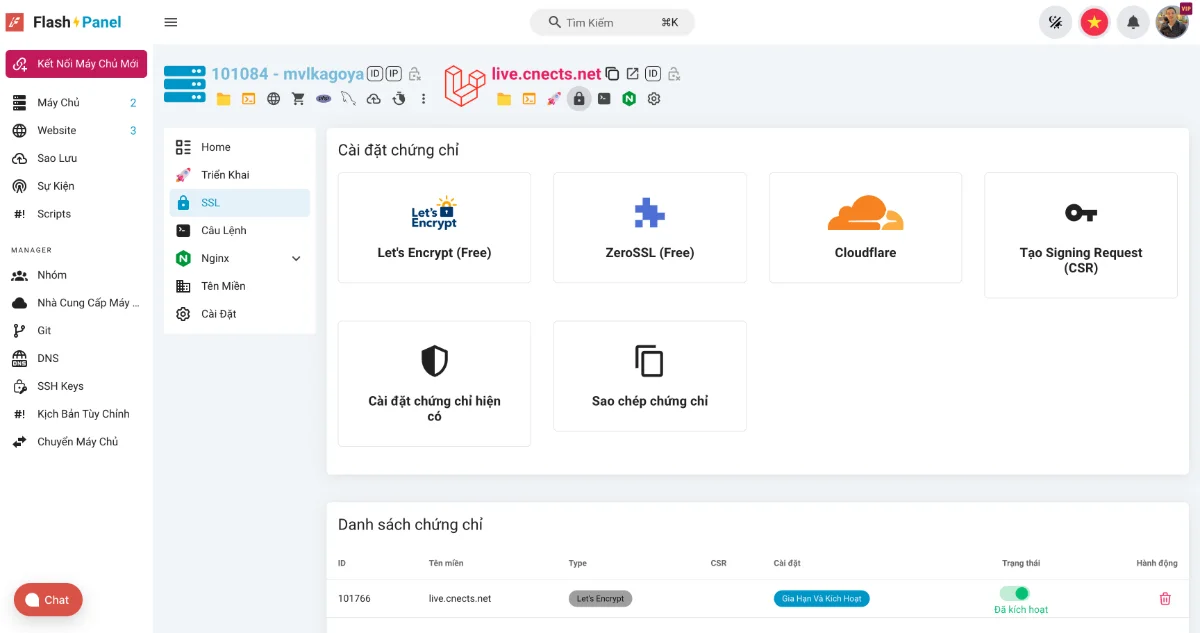Collapse the sidebar using the hamburger icon
1200x633 pixels.
coord(170,21)
